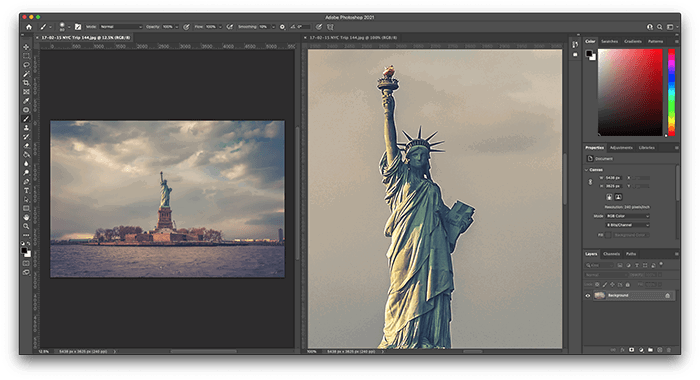
Task: Switch to the Libraries tab
Action: pos(646,147)
